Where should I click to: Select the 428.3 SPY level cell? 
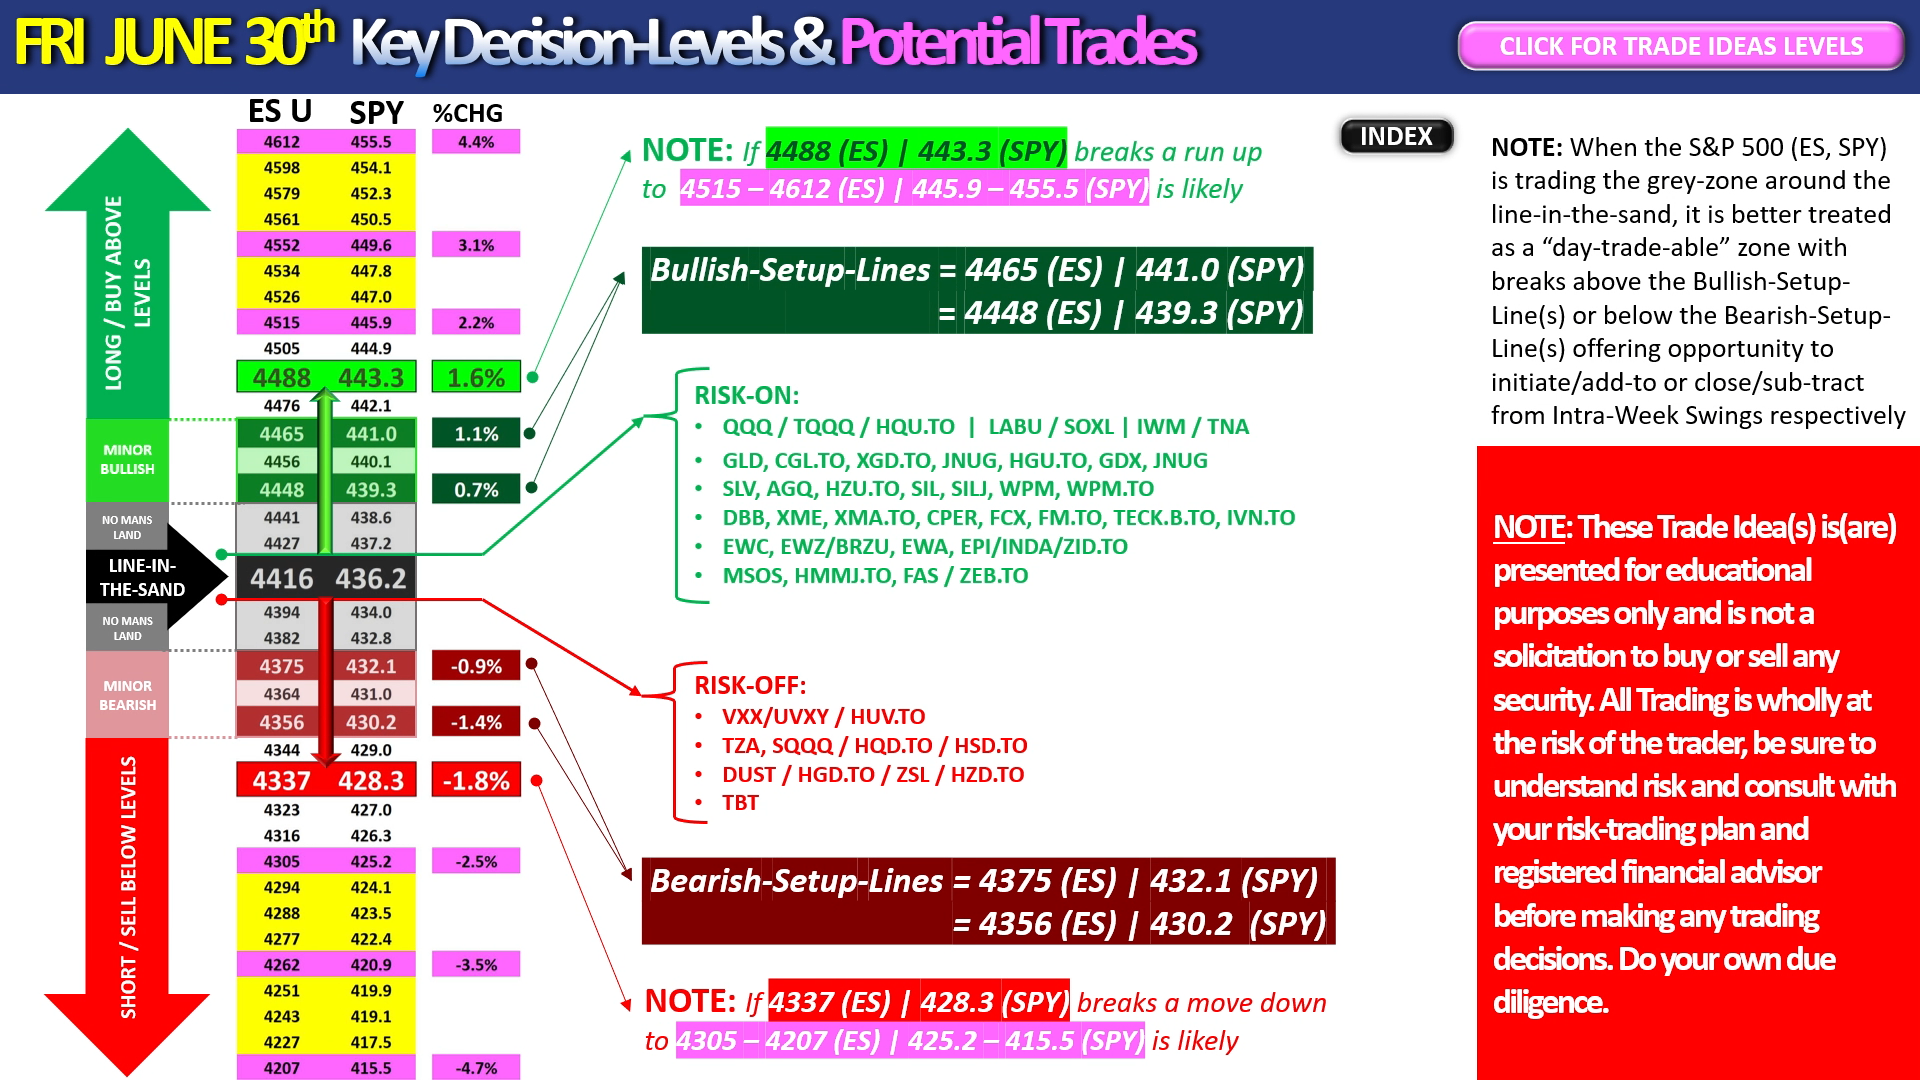coord(371,780)
